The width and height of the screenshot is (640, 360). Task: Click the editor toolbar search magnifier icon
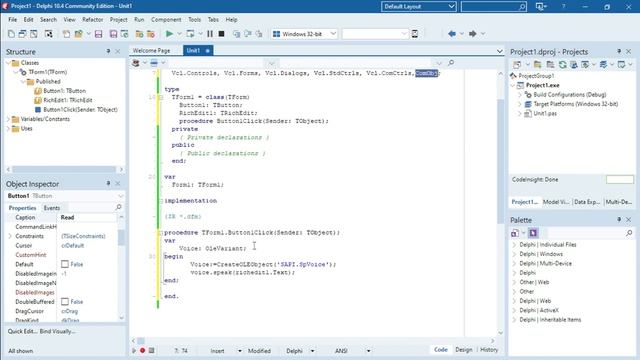click(451, 63)
